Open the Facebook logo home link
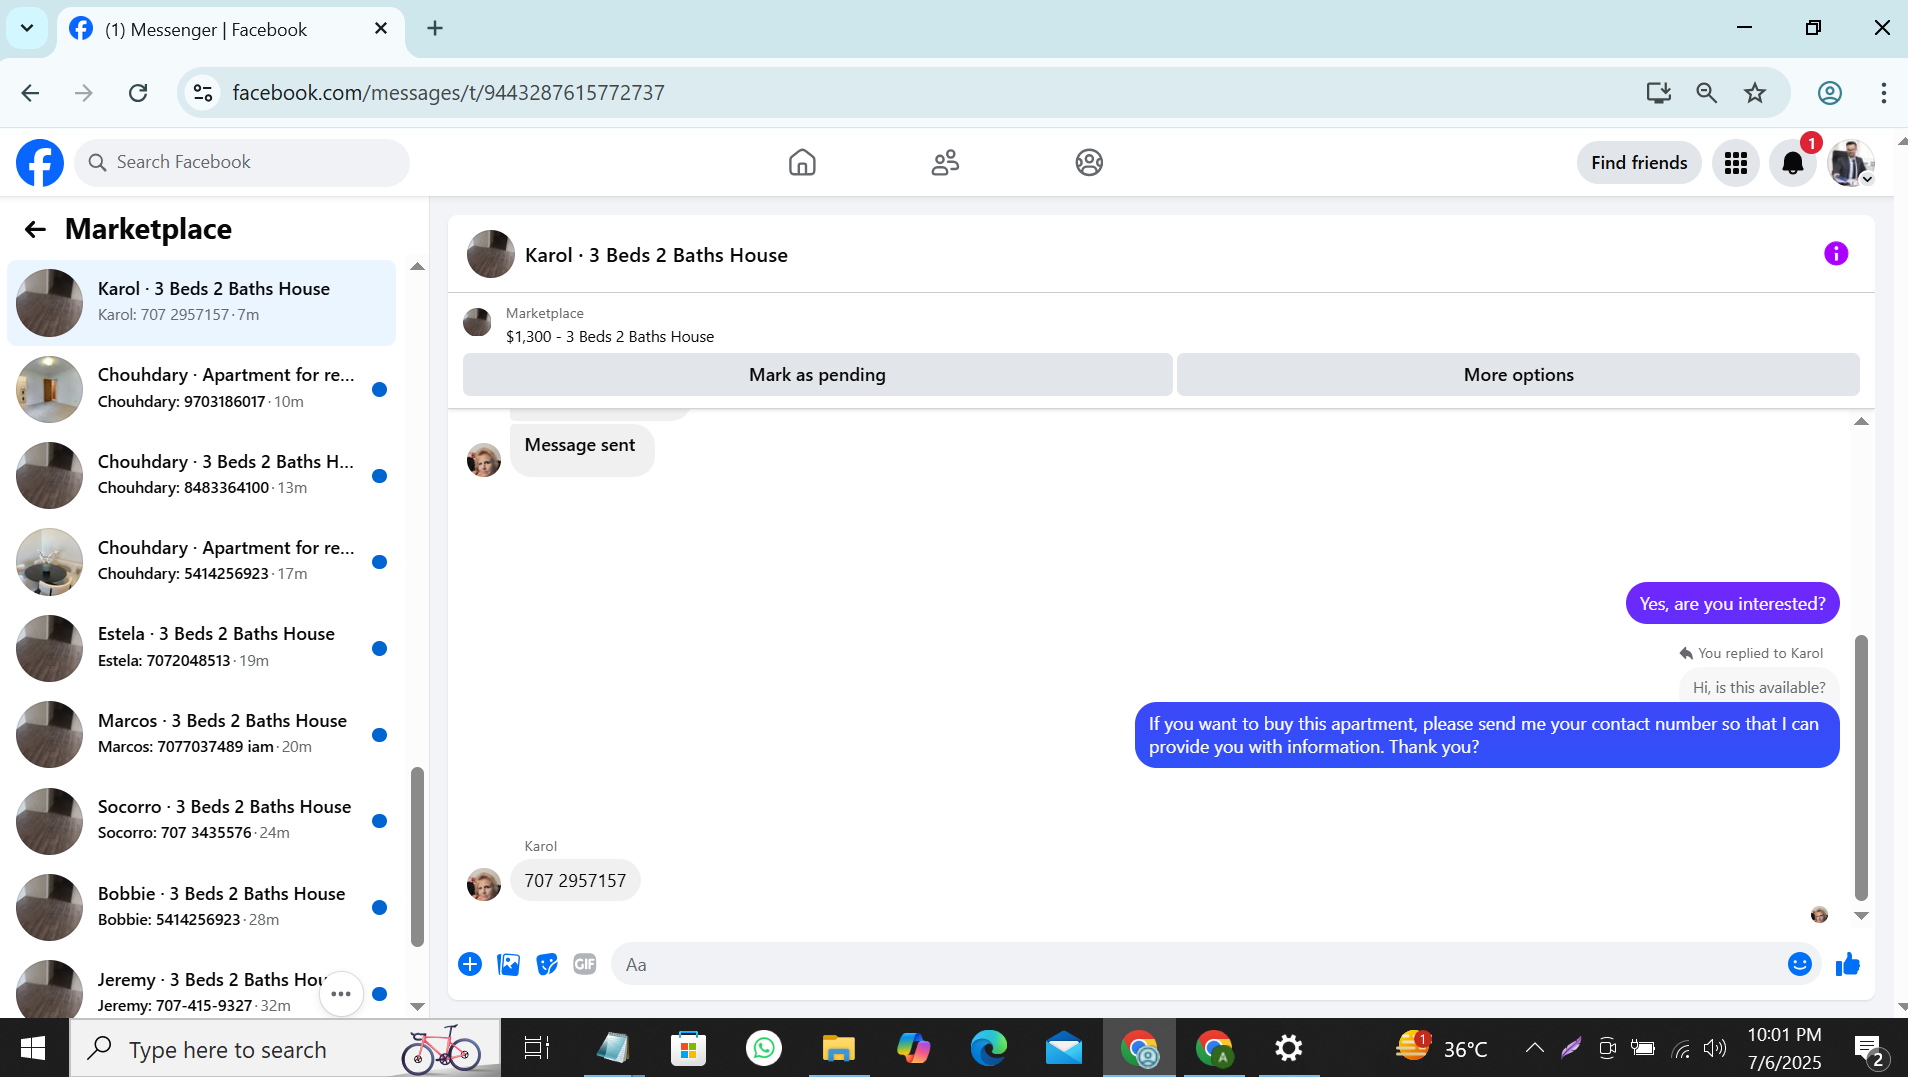 coord(40,162)
